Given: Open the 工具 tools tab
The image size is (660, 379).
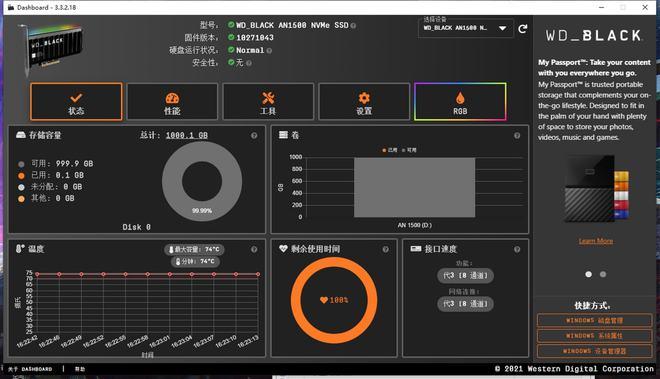Looking at the screenshot, I should pos(268,101).
